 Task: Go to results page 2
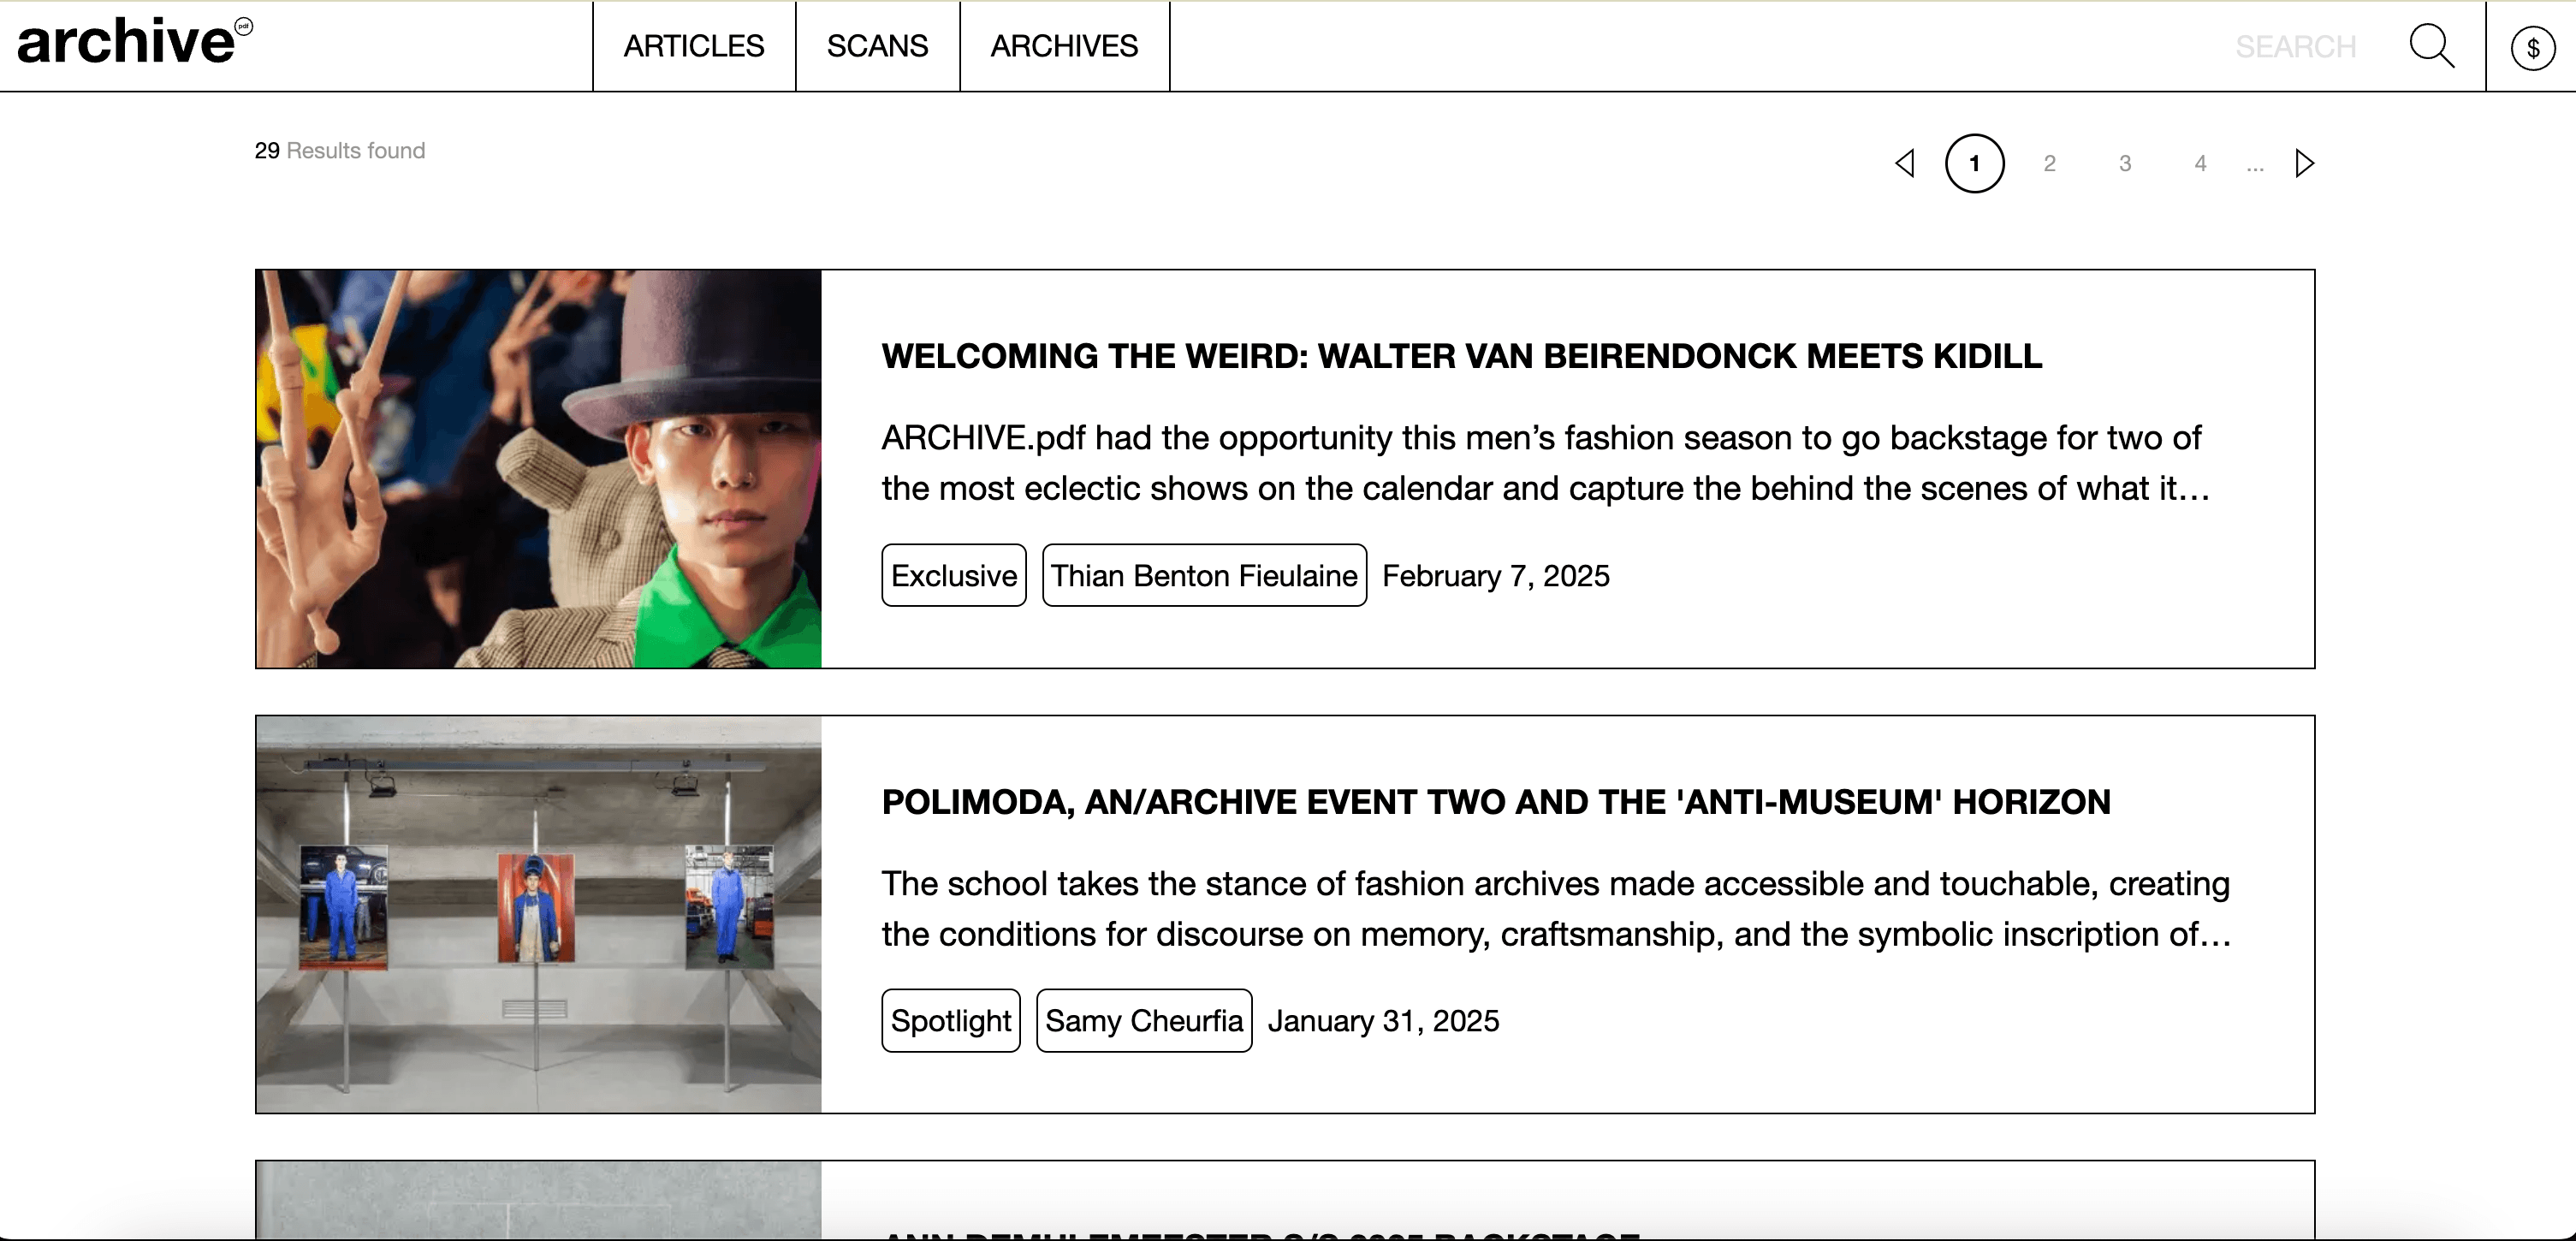click(2050, 163)
